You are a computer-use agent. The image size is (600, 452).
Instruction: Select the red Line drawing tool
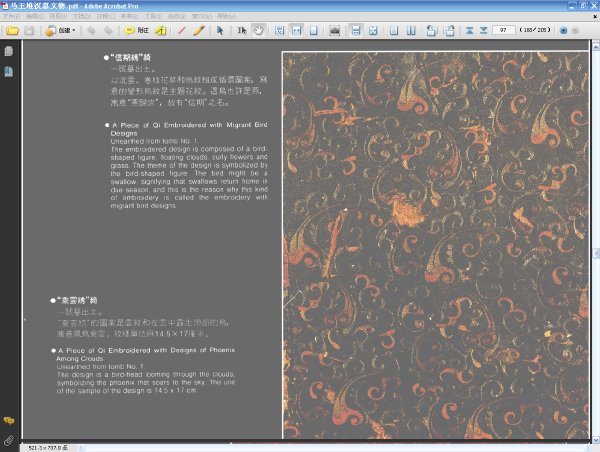coord(182,31)
